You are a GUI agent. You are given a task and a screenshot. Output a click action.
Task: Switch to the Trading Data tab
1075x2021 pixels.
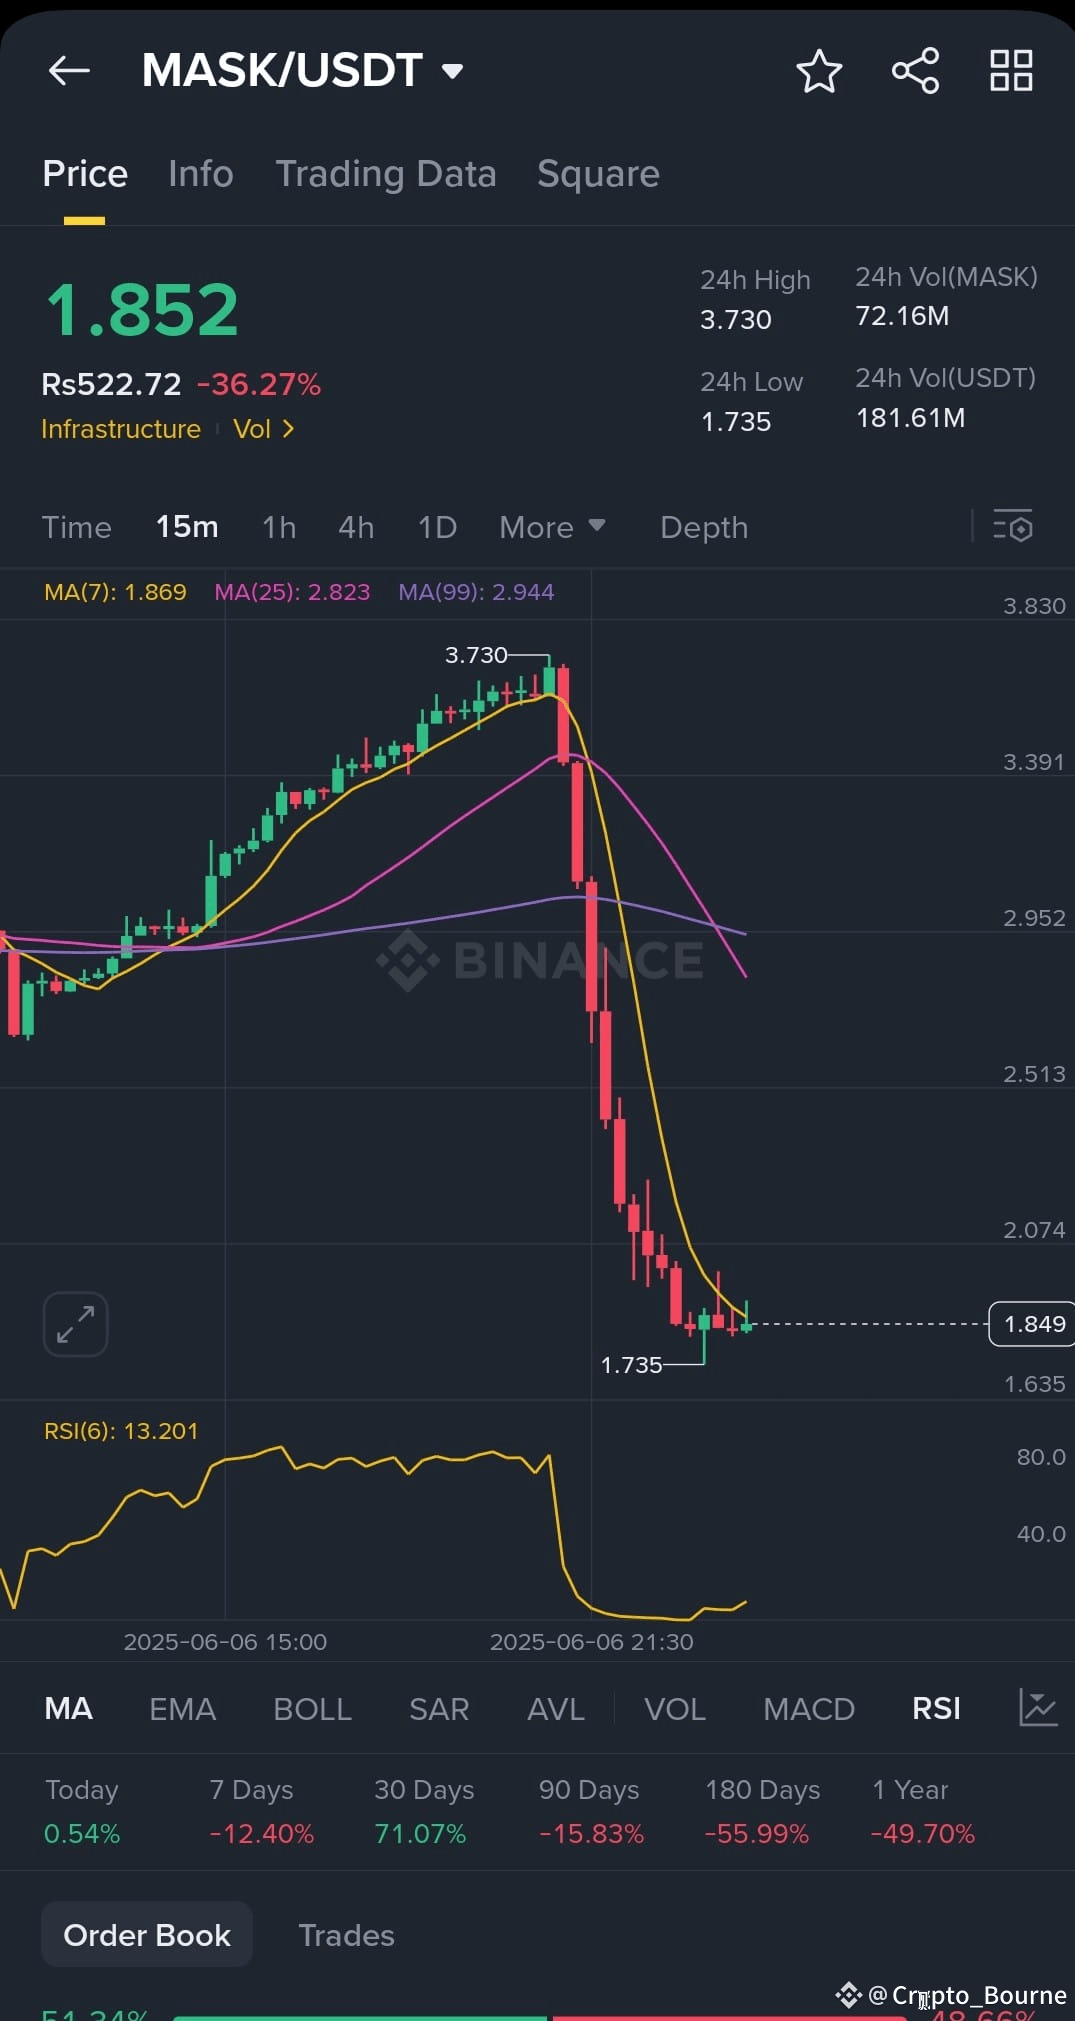(386, 173)
